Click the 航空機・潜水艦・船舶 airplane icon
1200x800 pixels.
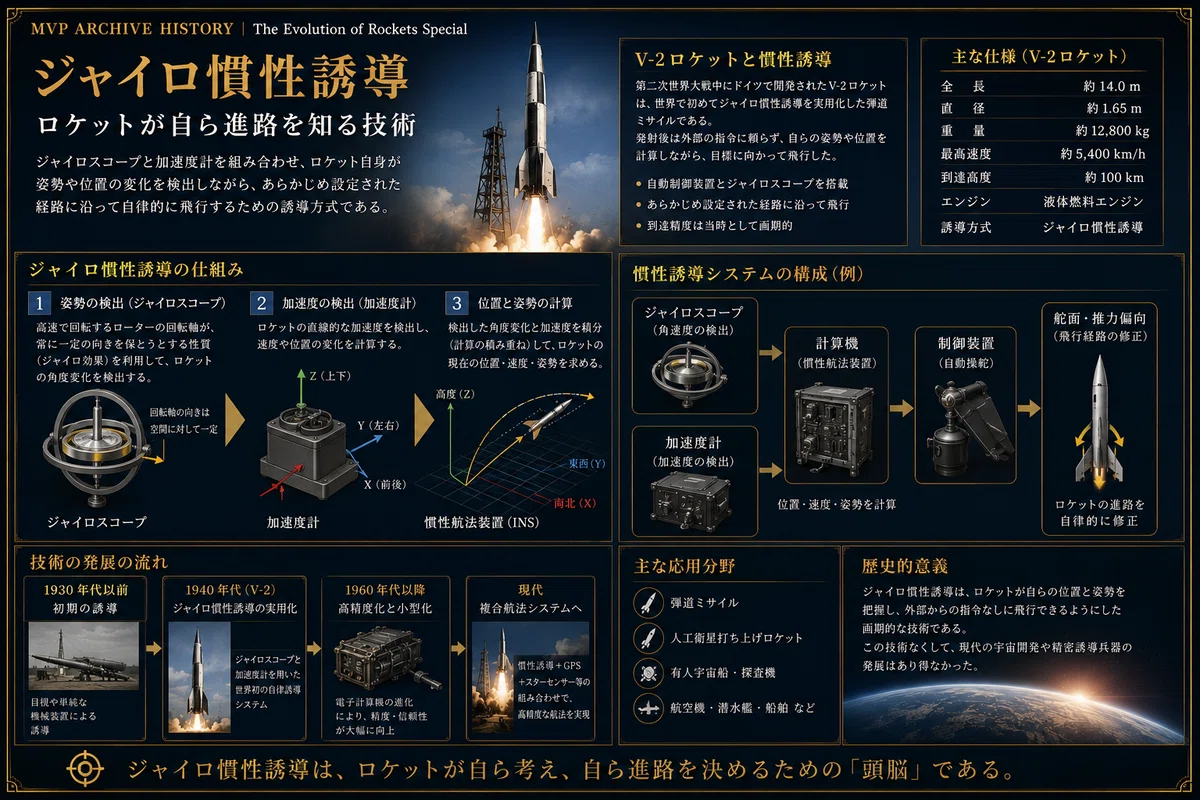[647, 707]
